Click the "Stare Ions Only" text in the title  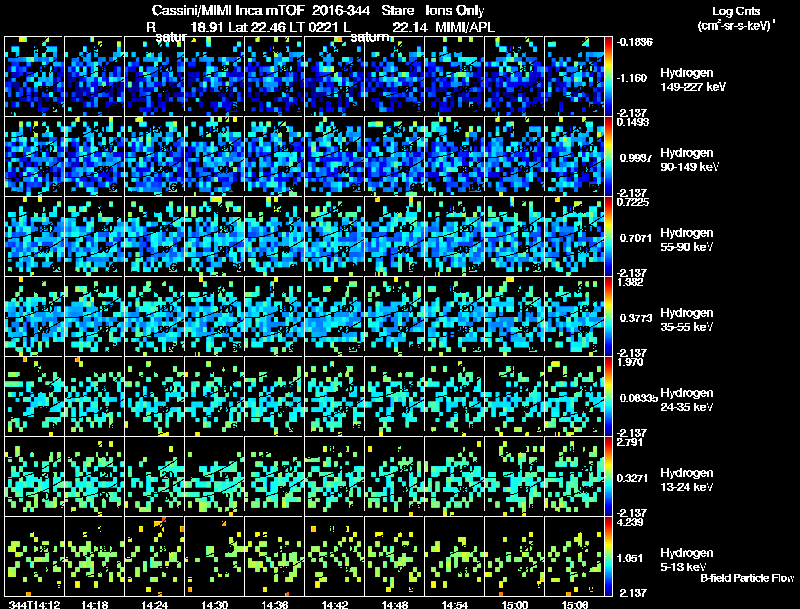tap(433, 11)
